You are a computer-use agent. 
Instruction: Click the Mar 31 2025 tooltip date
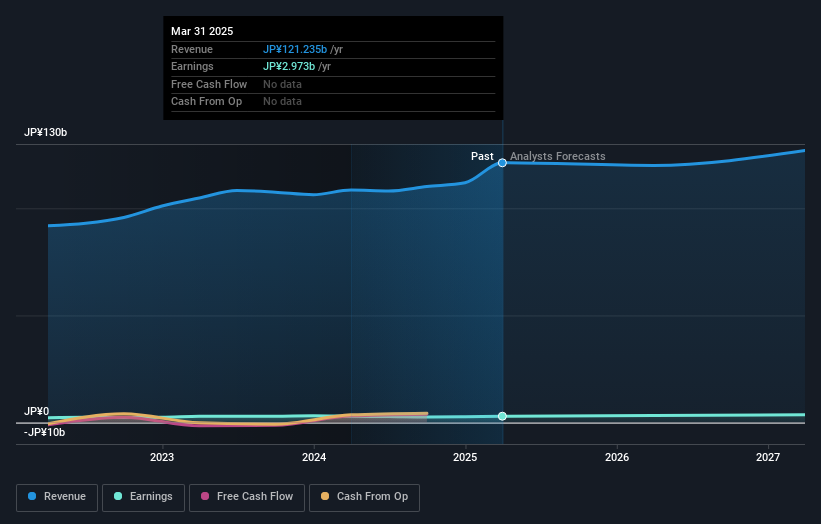pyautogui.click(x=202, y=31)
